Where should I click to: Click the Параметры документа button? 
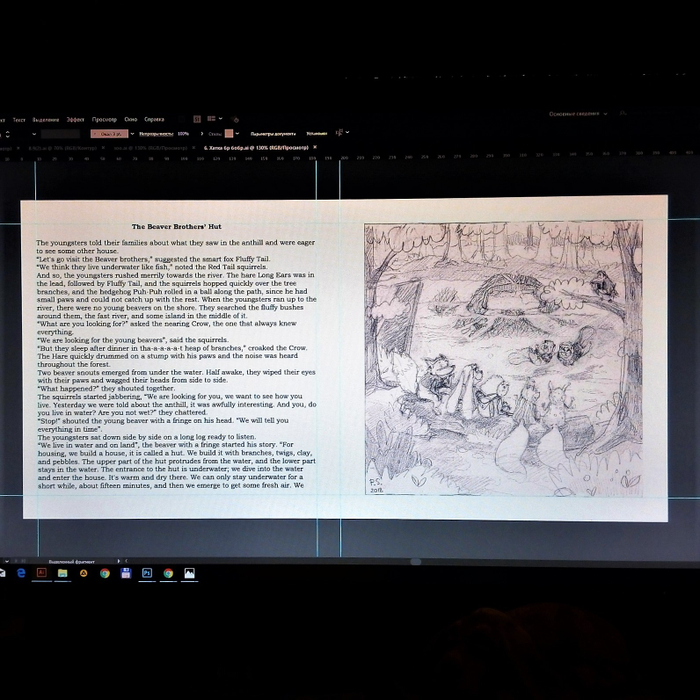click(273, 133)
